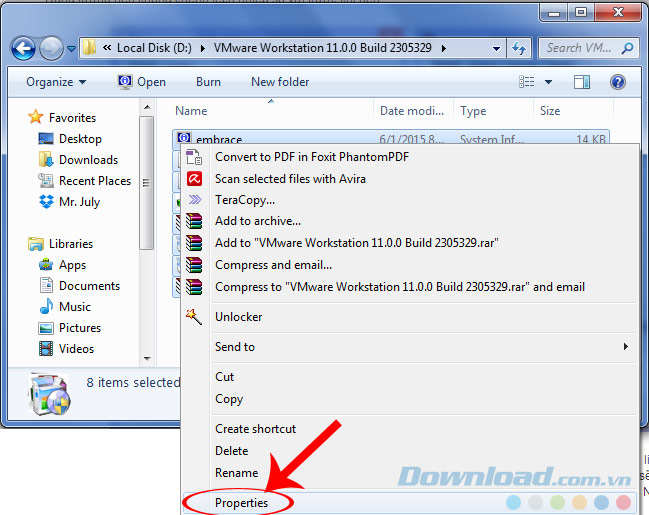Image resolution: width=649 pixels, height=515 pixels.
Task: Click the multiple-items thumbnail in details pane
Action: click(x=49, y=395)
